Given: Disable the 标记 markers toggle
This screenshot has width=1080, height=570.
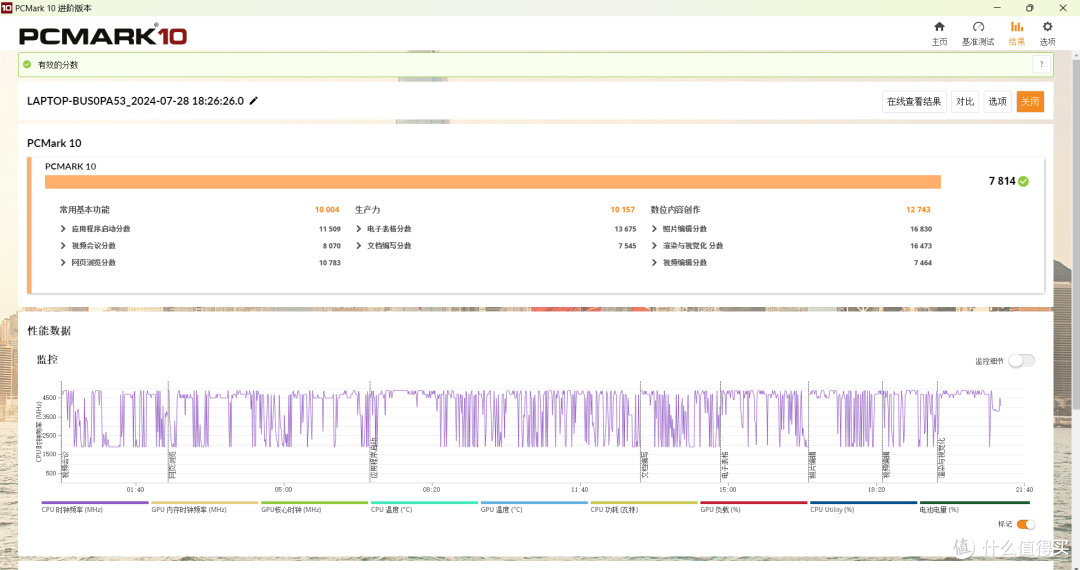Looking at the screenshot, I should tap(1026, 525).
